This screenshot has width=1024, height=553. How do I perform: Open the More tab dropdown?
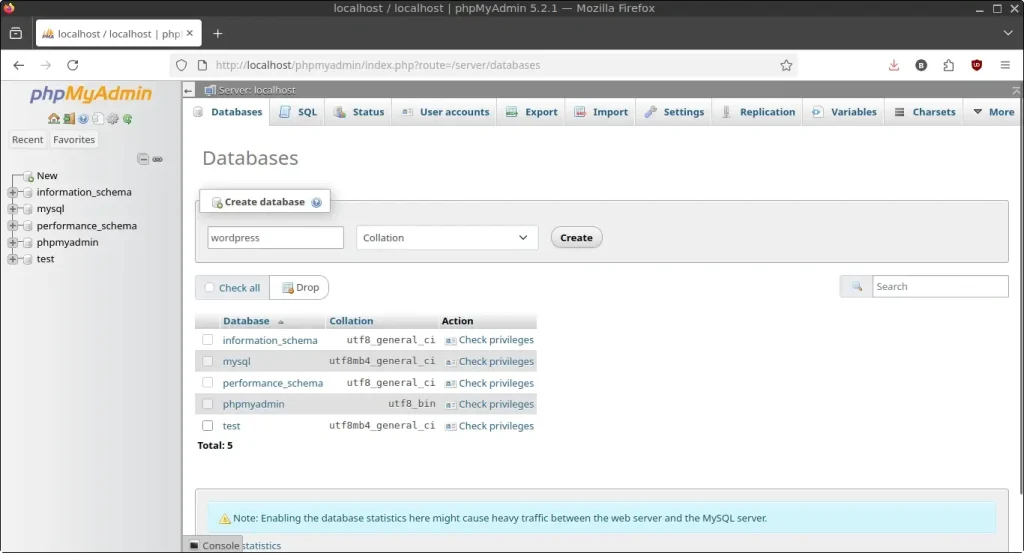[x=993, y=112]
